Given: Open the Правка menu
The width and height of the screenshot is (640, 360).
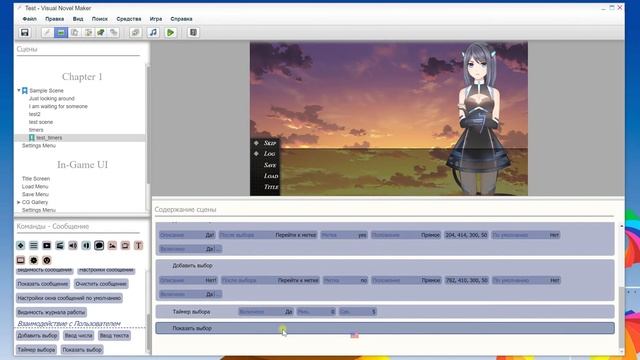Looking at the screenshot, I should coord(54,19).
